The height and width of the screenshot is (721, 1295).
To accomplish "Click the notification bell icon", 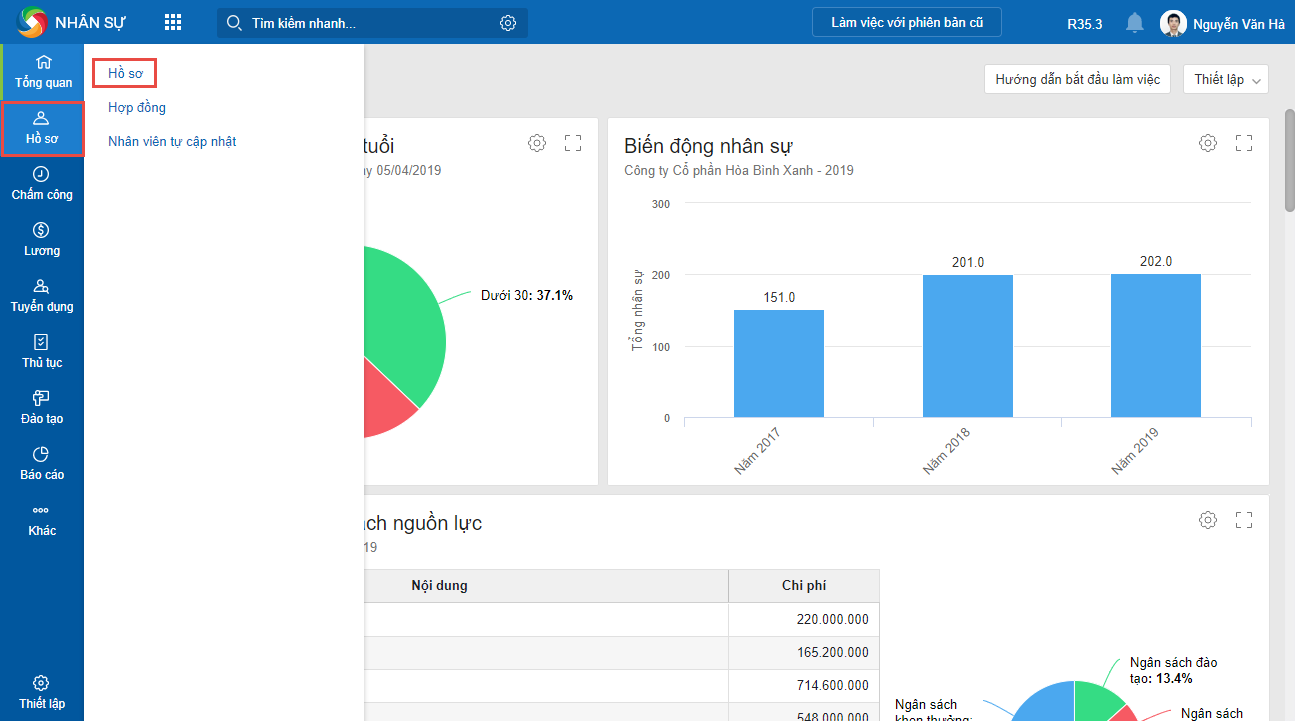I will pos(1134,23).
